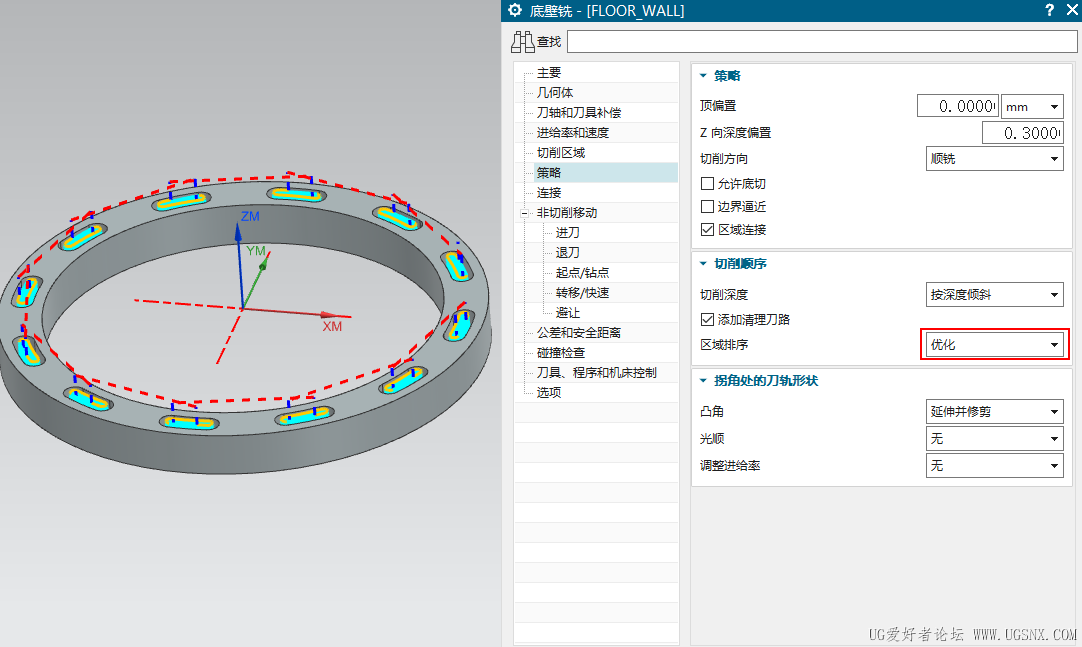This screenshot has height=647, width=1082.
Task: Open the mm unit dropdown
Action: tap(1032, 106)
